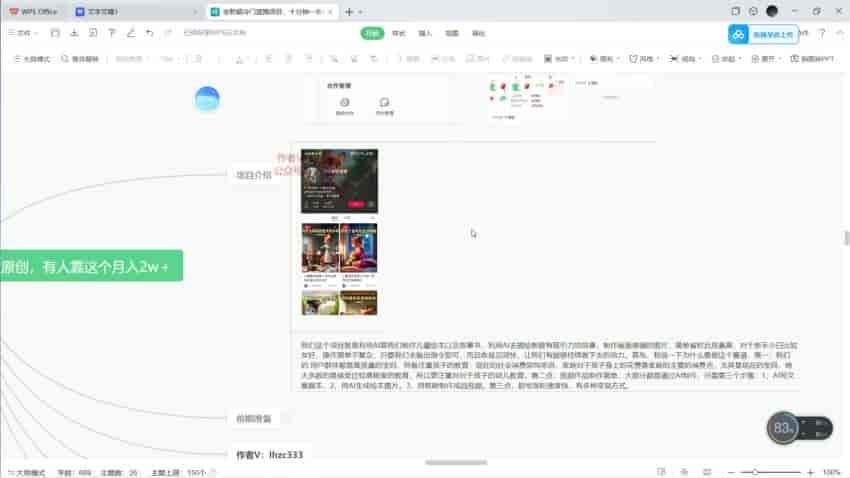Click the third view mode icon in status bar
Image resolution: width=850 pixels, height=478 pixels.
tap(707, 472)
